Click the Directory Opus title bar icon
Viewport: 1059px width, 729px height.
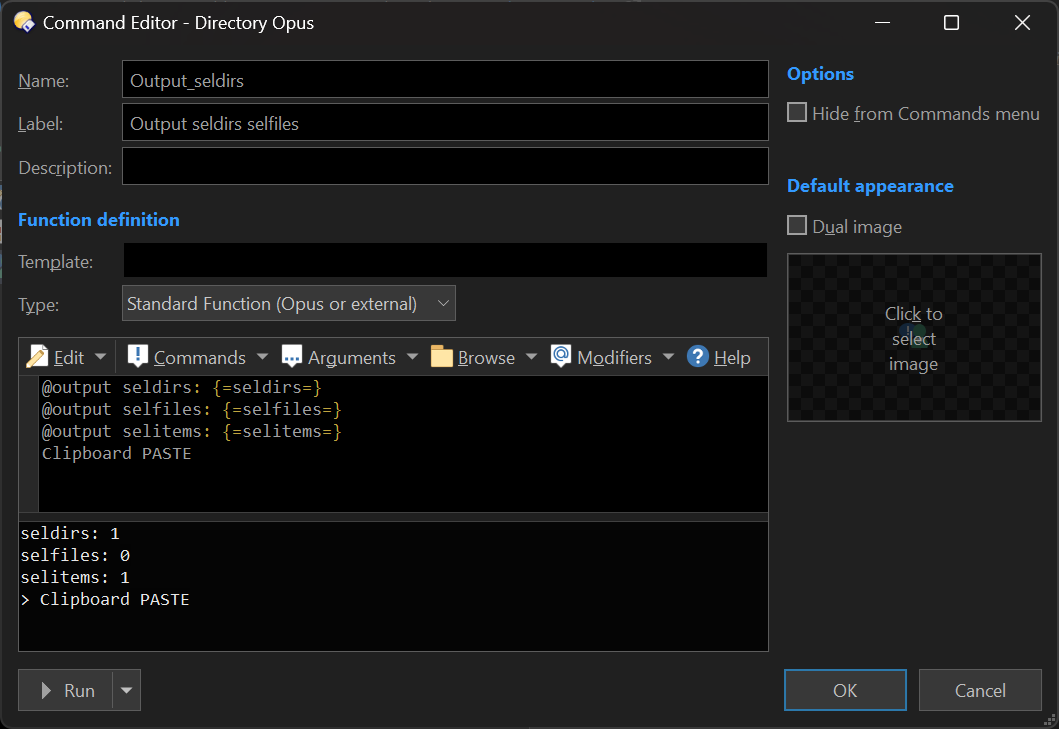(x=24, y=22)
